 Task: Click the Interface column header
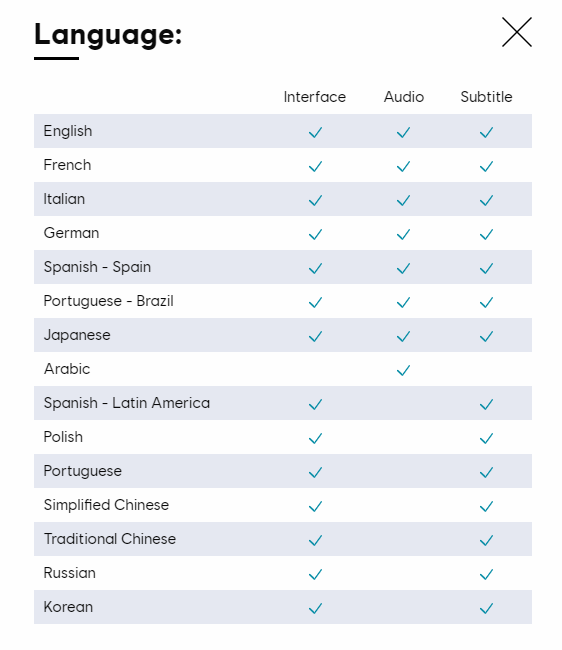tap(315, 97)
